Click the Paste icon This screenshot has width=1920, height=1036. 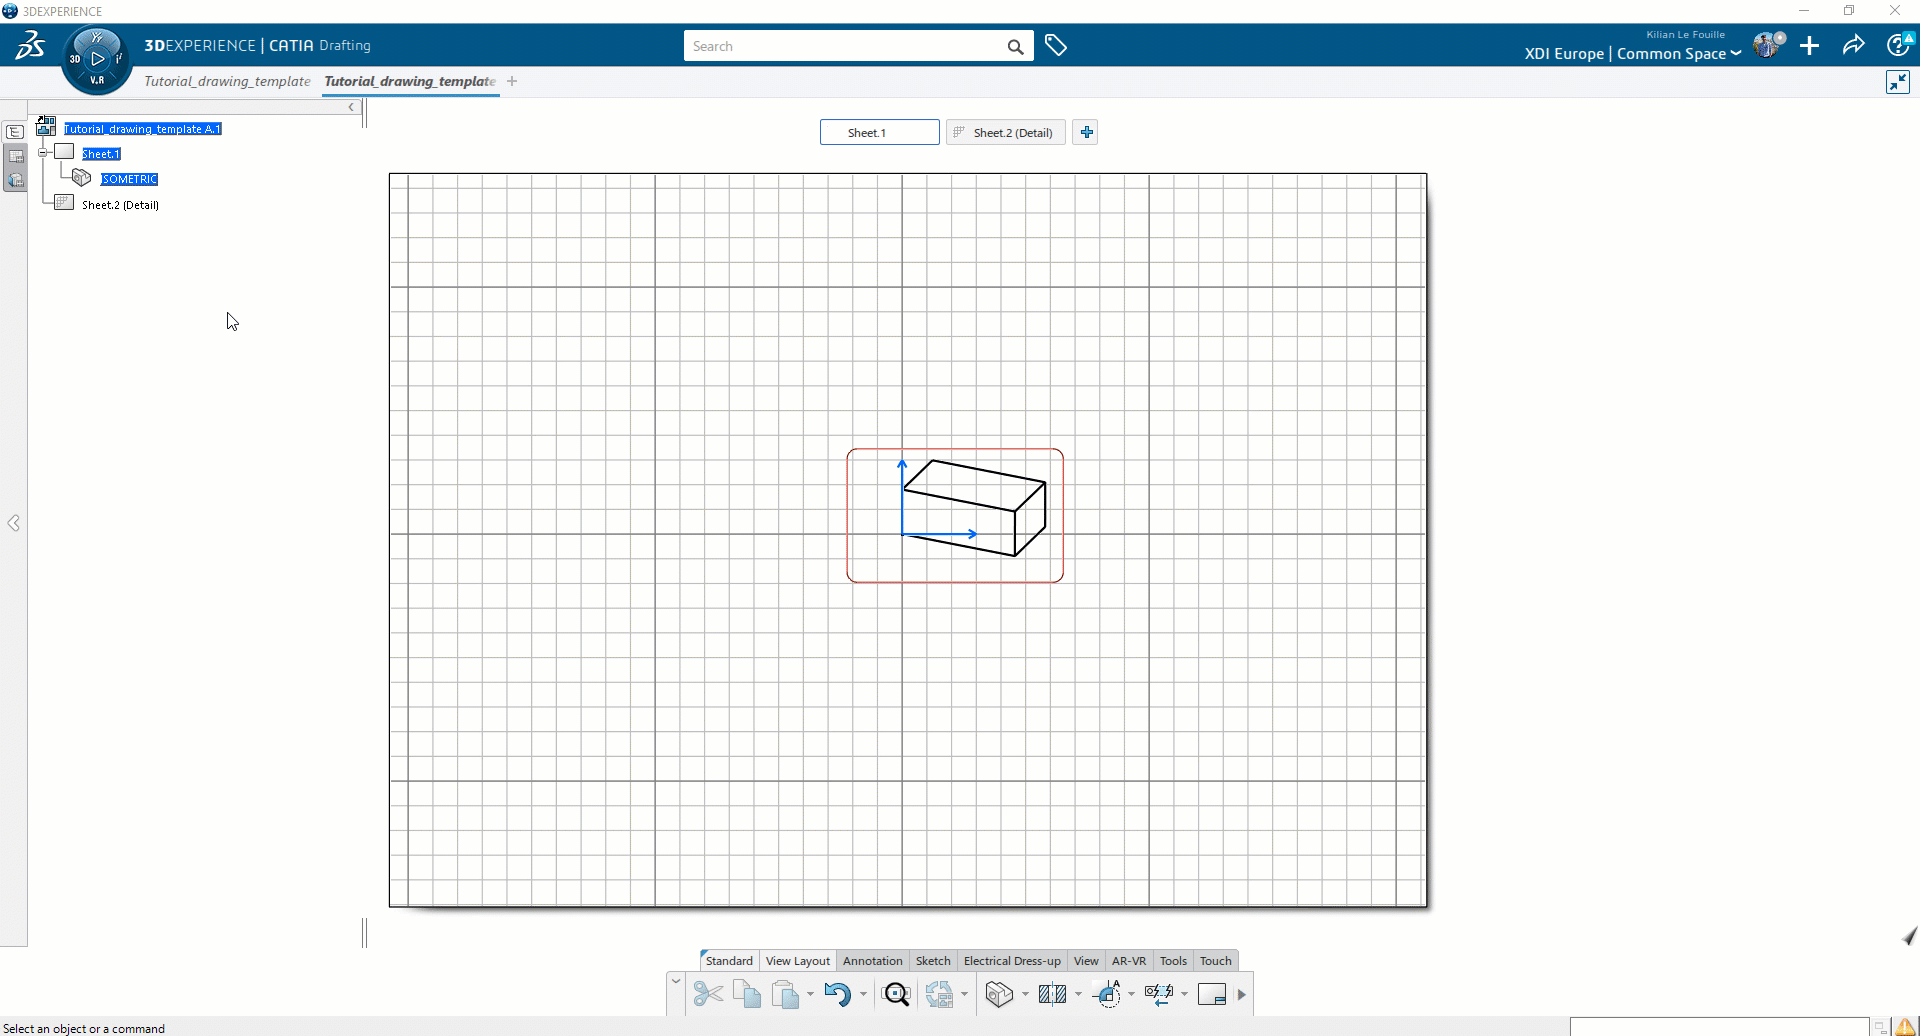click(x=784, y=994)
